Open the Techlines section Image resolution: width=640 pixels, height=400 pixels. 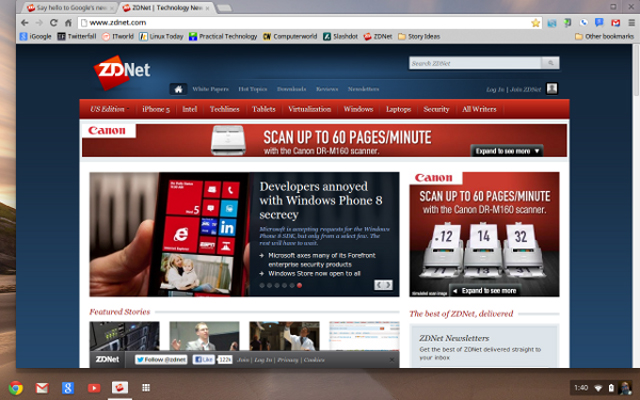pos(224,109)
